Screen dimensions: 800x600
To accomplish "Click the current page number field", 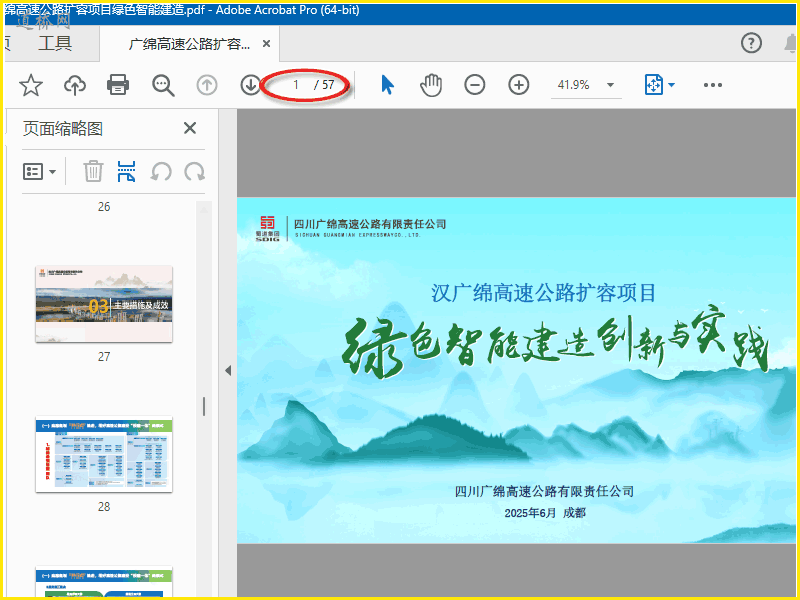I will click(x=295, y=85).
